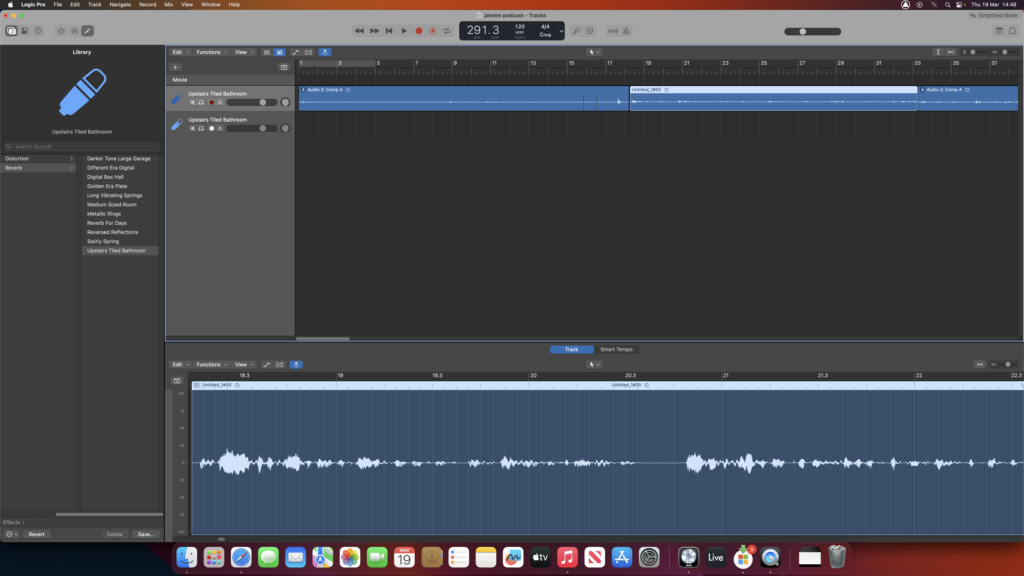This screenshot has width=1024, height=576.
Task: Open the Mixer icon in toolbar
Action: (75, 31)
